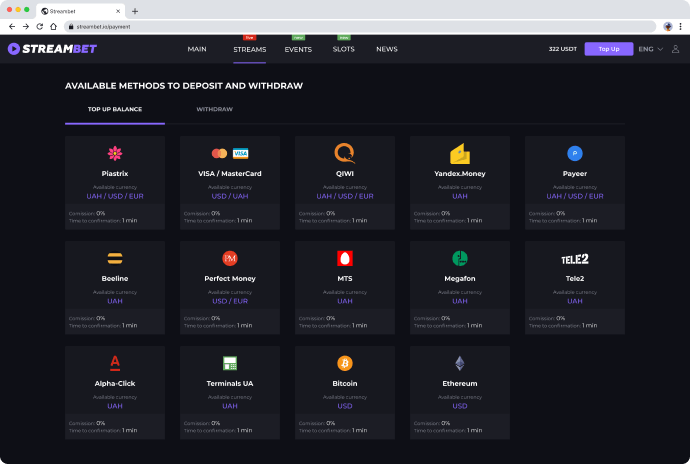This screenshot has height=464, width=690.
Task: Select the Terminals UA method name
Action: pos(230,383)
